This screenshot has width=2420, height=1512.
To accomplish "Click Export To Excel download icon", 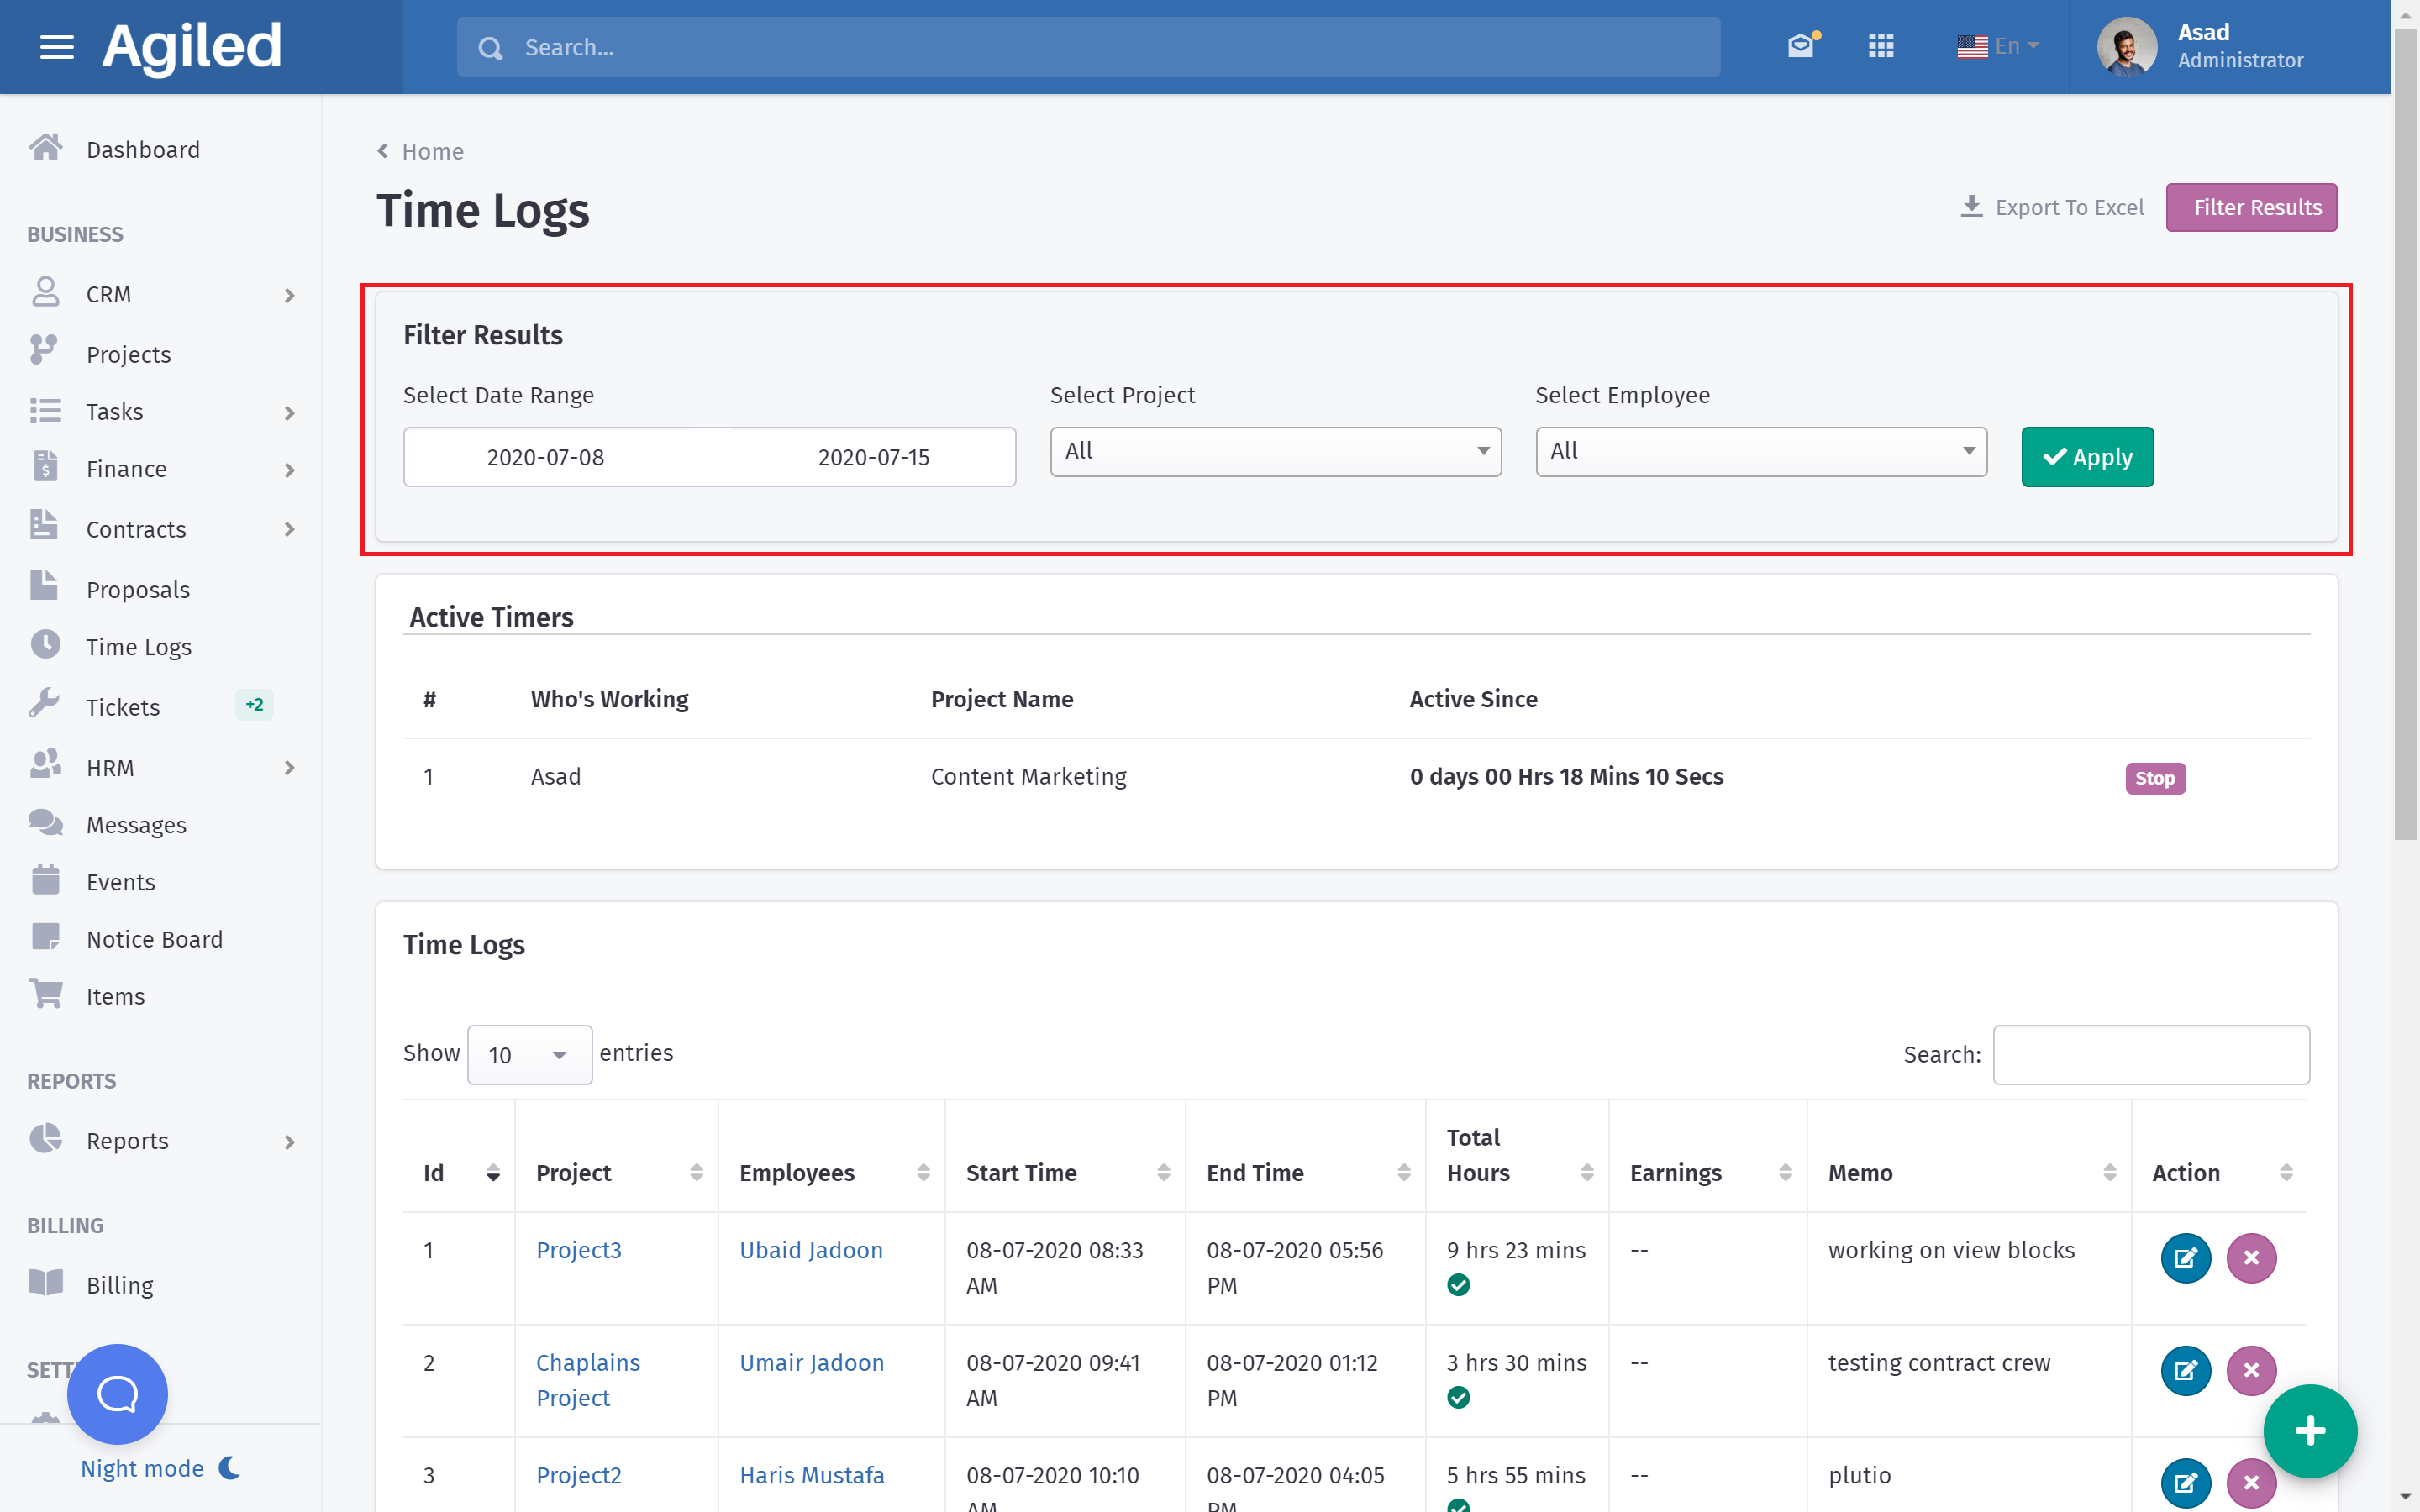I will coord(1971,207).
